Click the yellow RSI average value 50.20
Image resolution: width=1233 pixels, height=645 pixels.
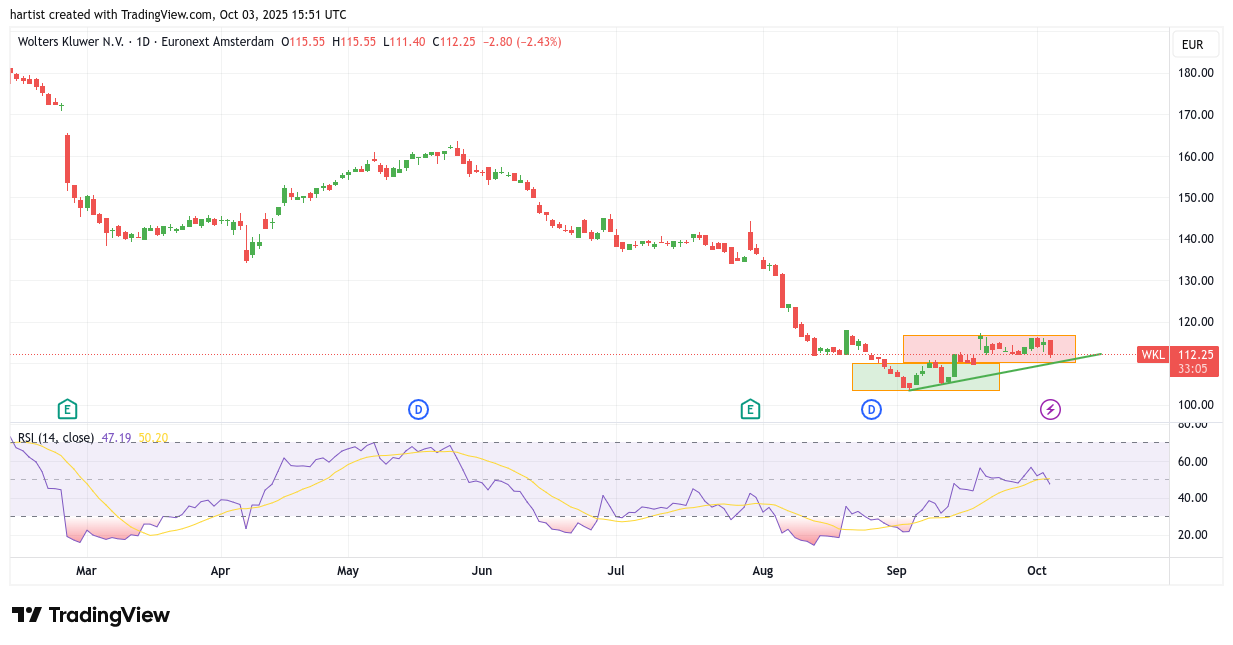pyautogui.click(x=153, y=438)
